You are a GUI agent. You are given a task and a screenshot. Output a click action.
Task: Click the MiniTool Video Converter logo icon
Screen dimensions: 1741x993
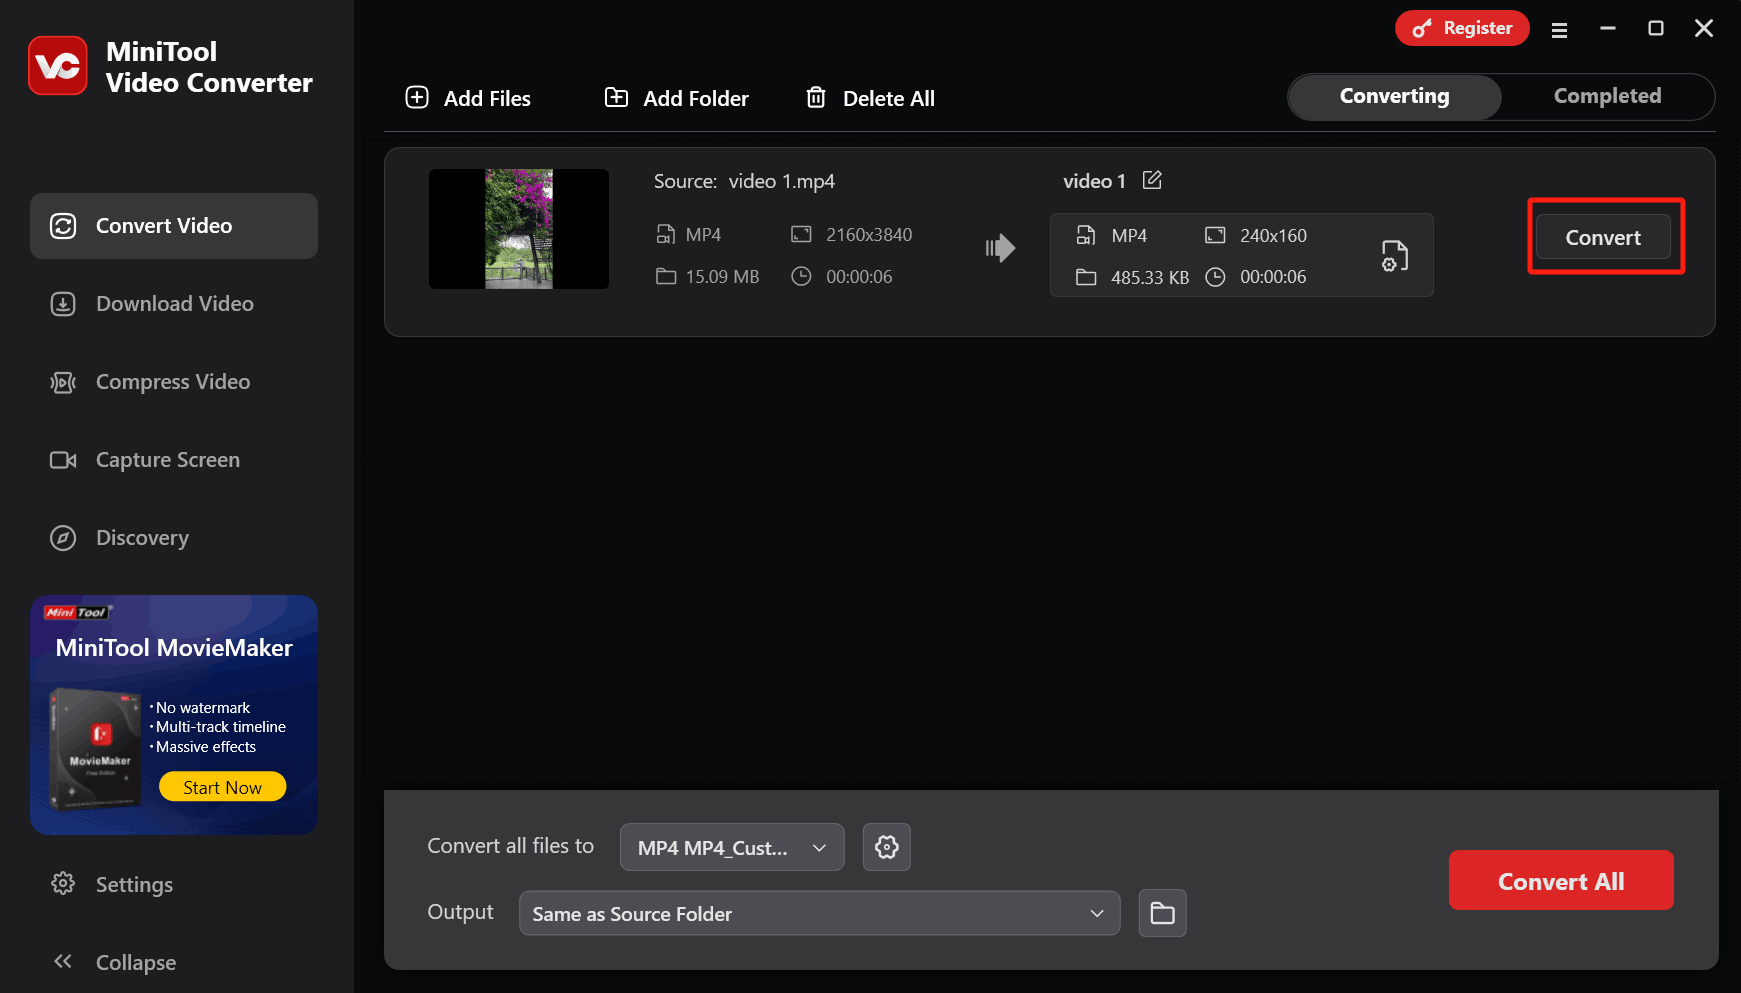pyautogui.click(x=58, y=66)
